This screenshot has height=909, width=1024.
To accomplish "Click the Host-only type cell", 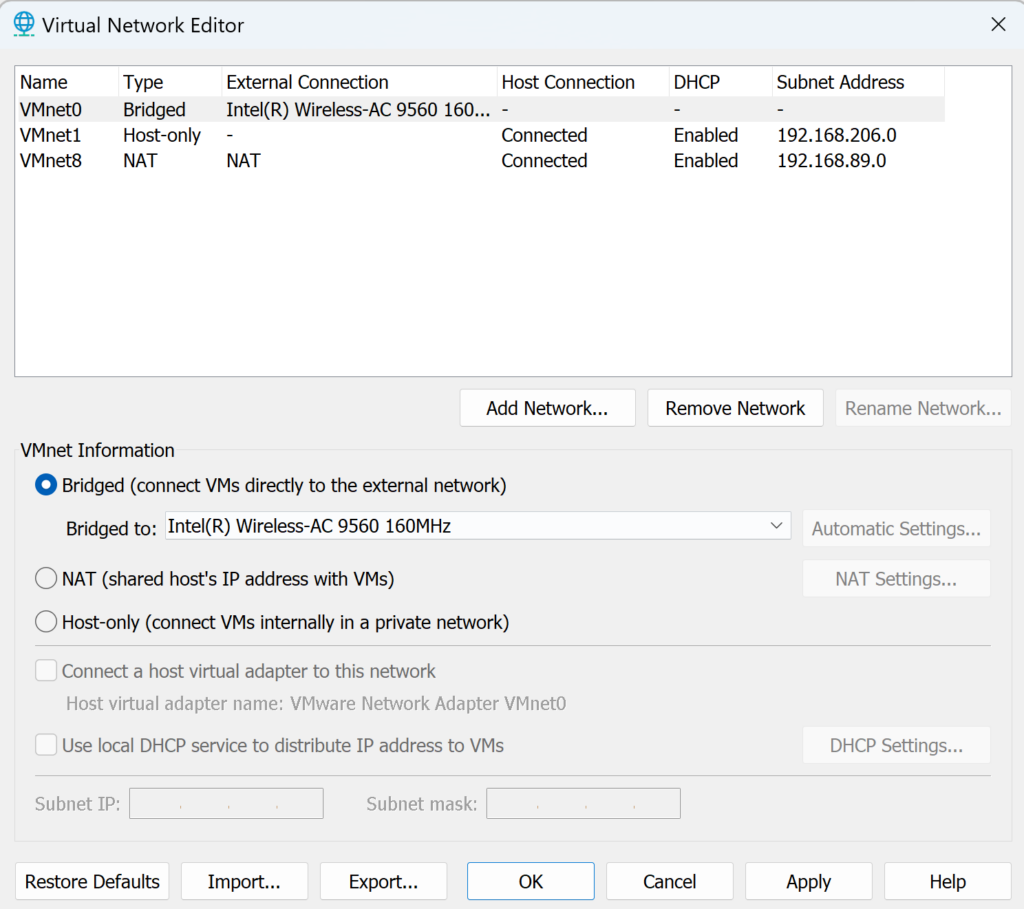I will (162, 135).
